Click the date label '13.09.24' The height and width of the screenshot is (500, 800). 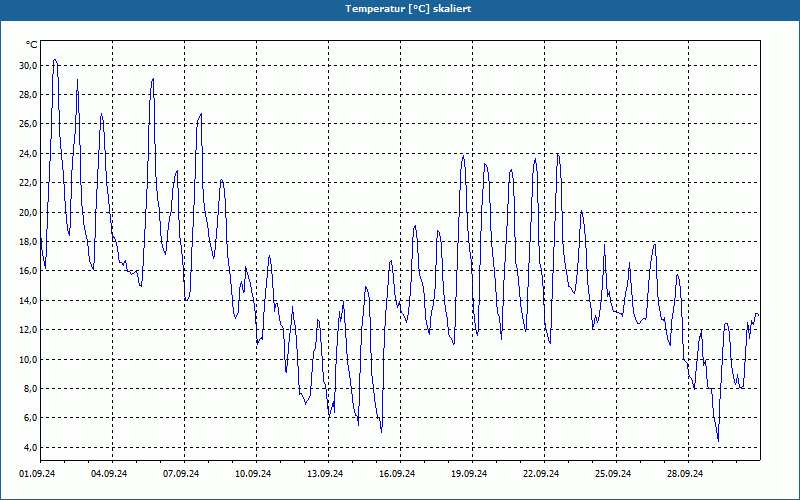325,474
